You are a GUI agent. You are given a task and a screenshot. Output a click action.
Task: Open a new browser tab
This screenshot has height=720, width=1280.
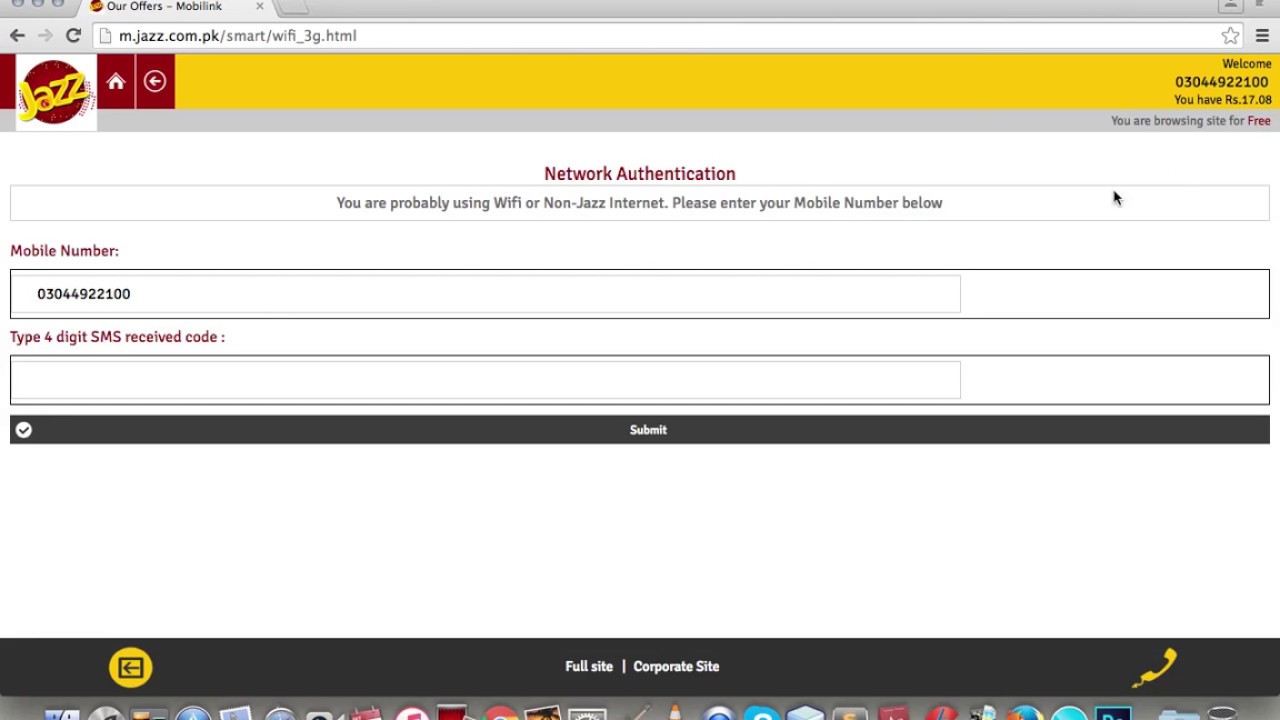click(x=292, y=7)
